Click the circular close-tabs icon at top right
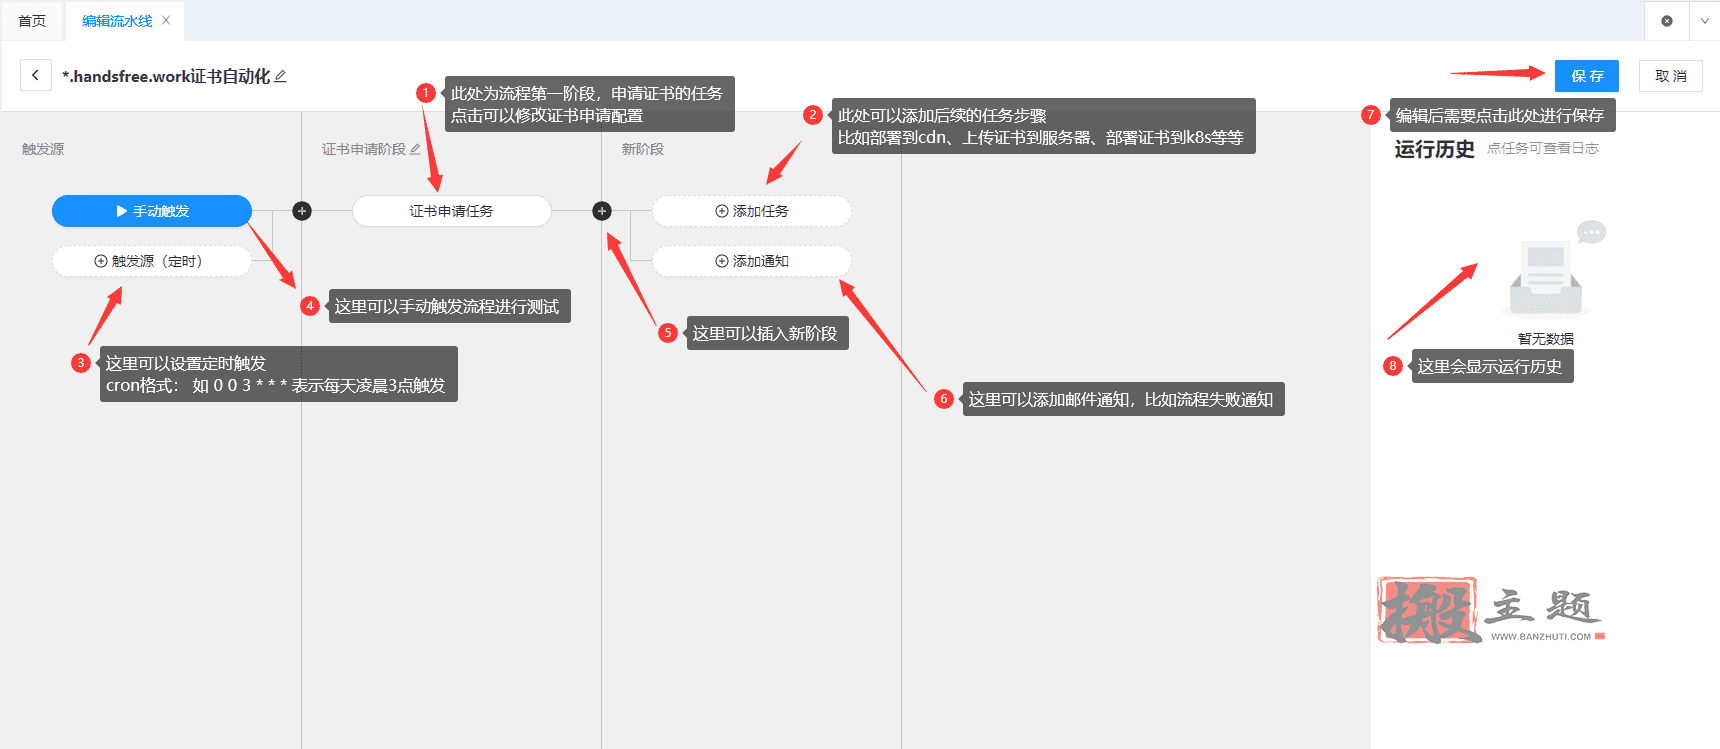This screenshot has height=749, width=1720. [x=1667, y=21]
